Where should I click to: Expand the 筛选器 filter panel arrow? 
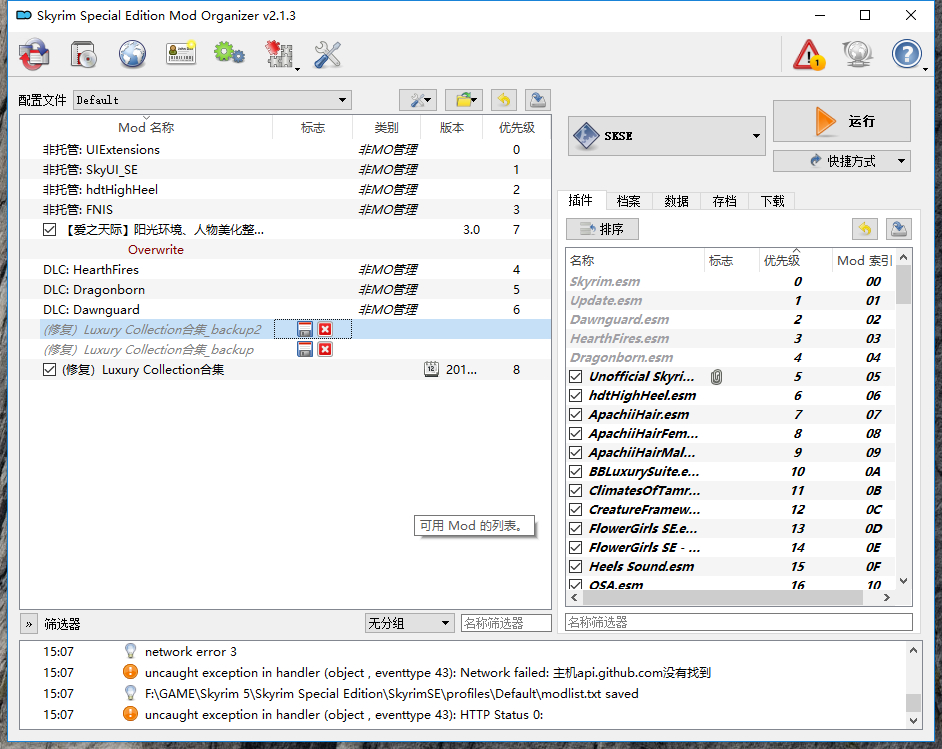(x=29, y=624)
